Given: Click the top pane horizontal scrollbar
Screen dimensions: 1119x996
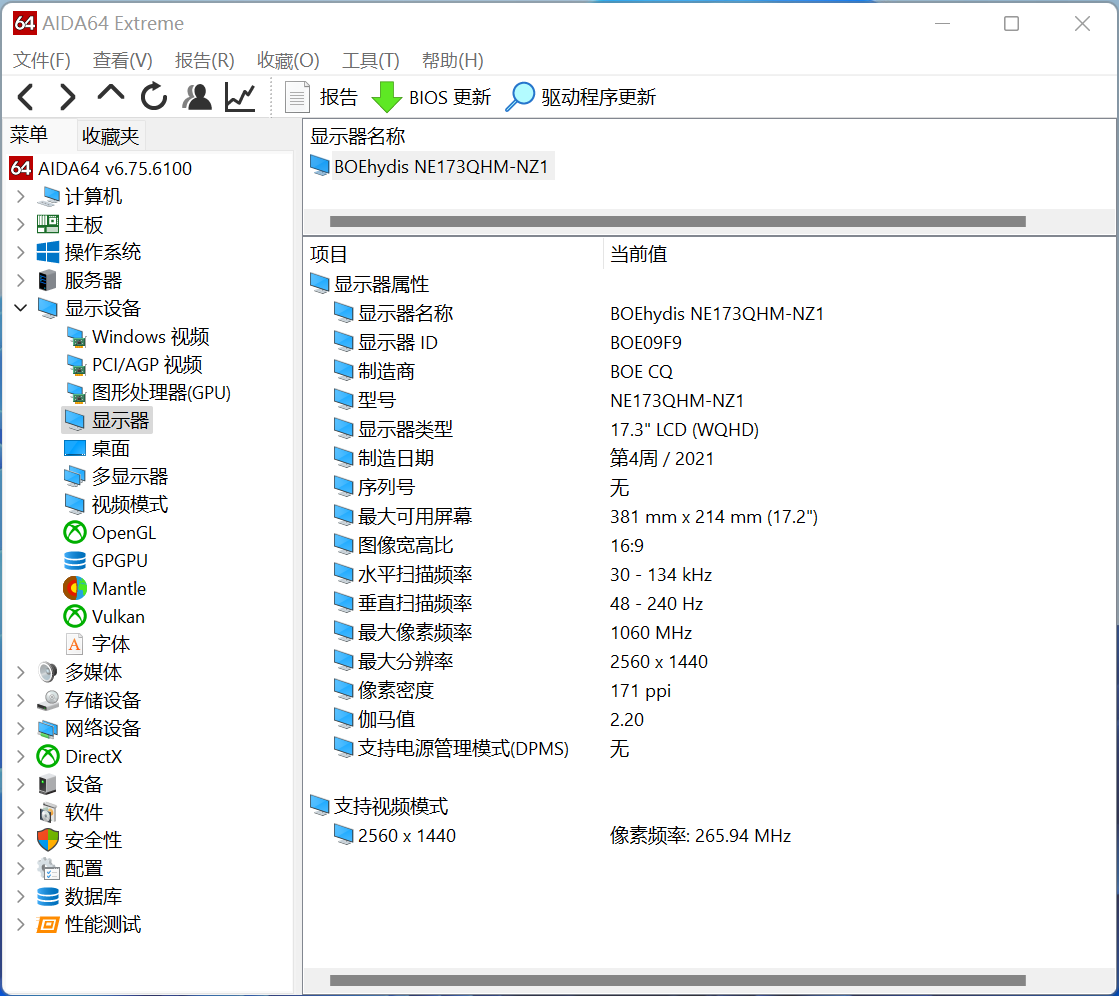Looking at the screenshot, I should point(678,221).
